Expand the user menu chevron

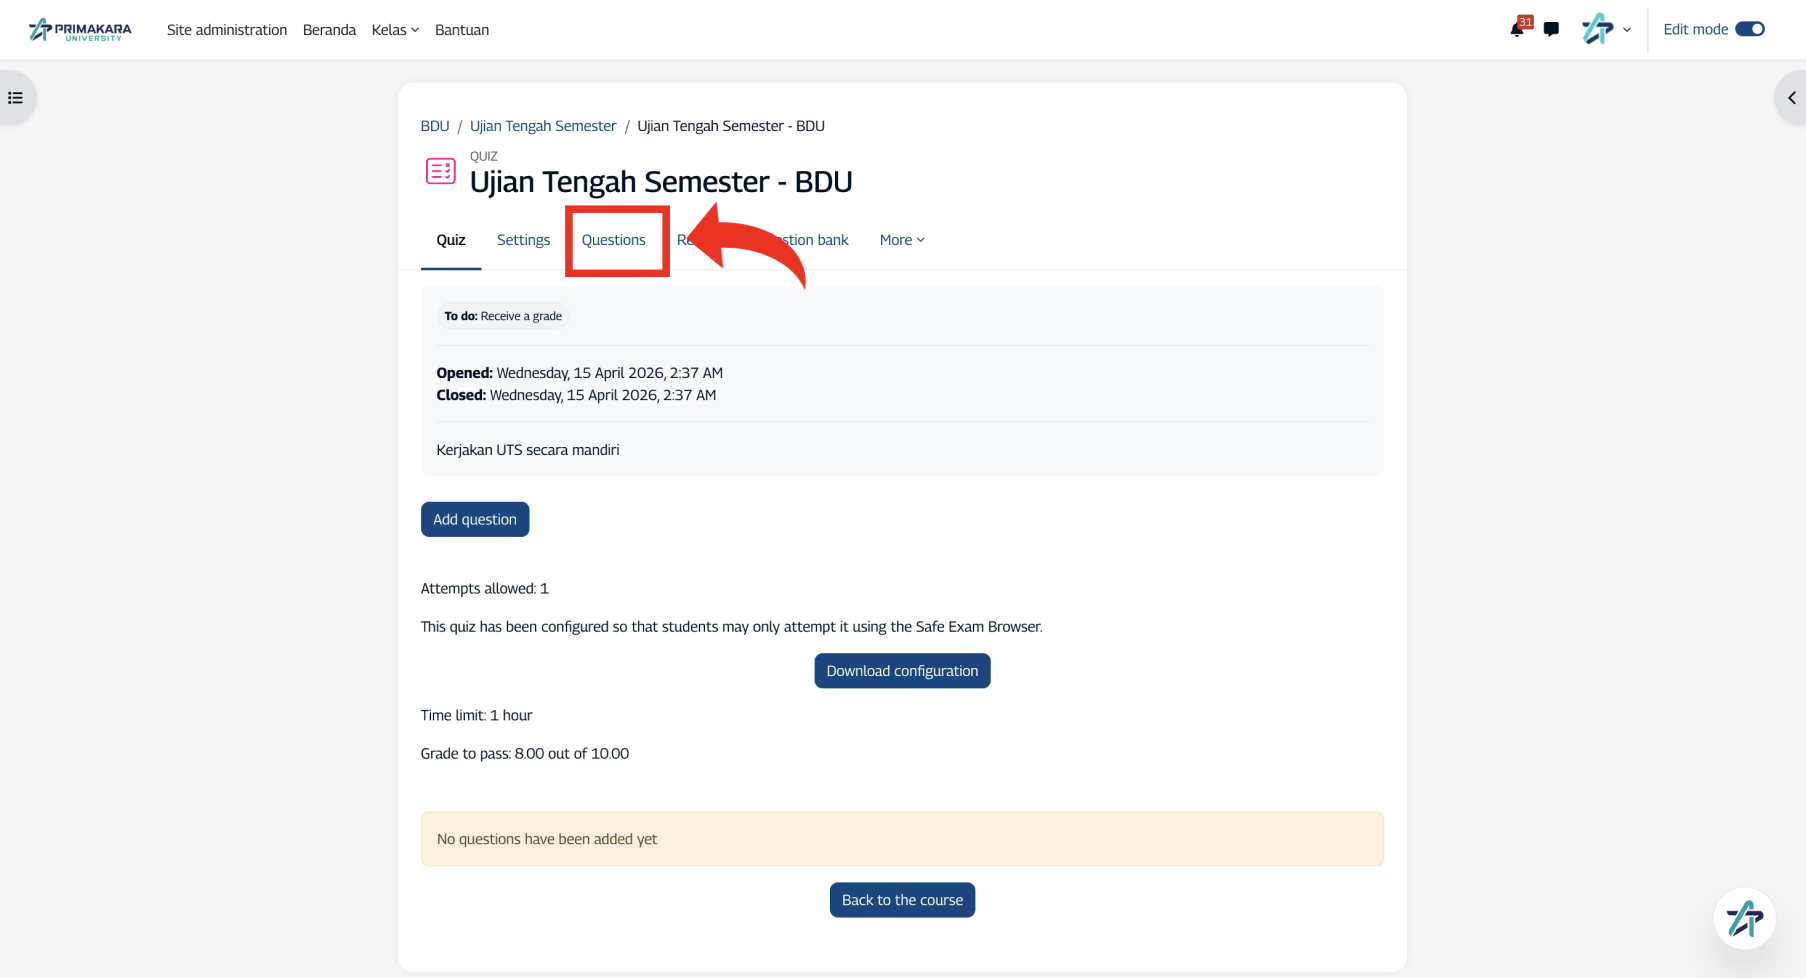1627,30
